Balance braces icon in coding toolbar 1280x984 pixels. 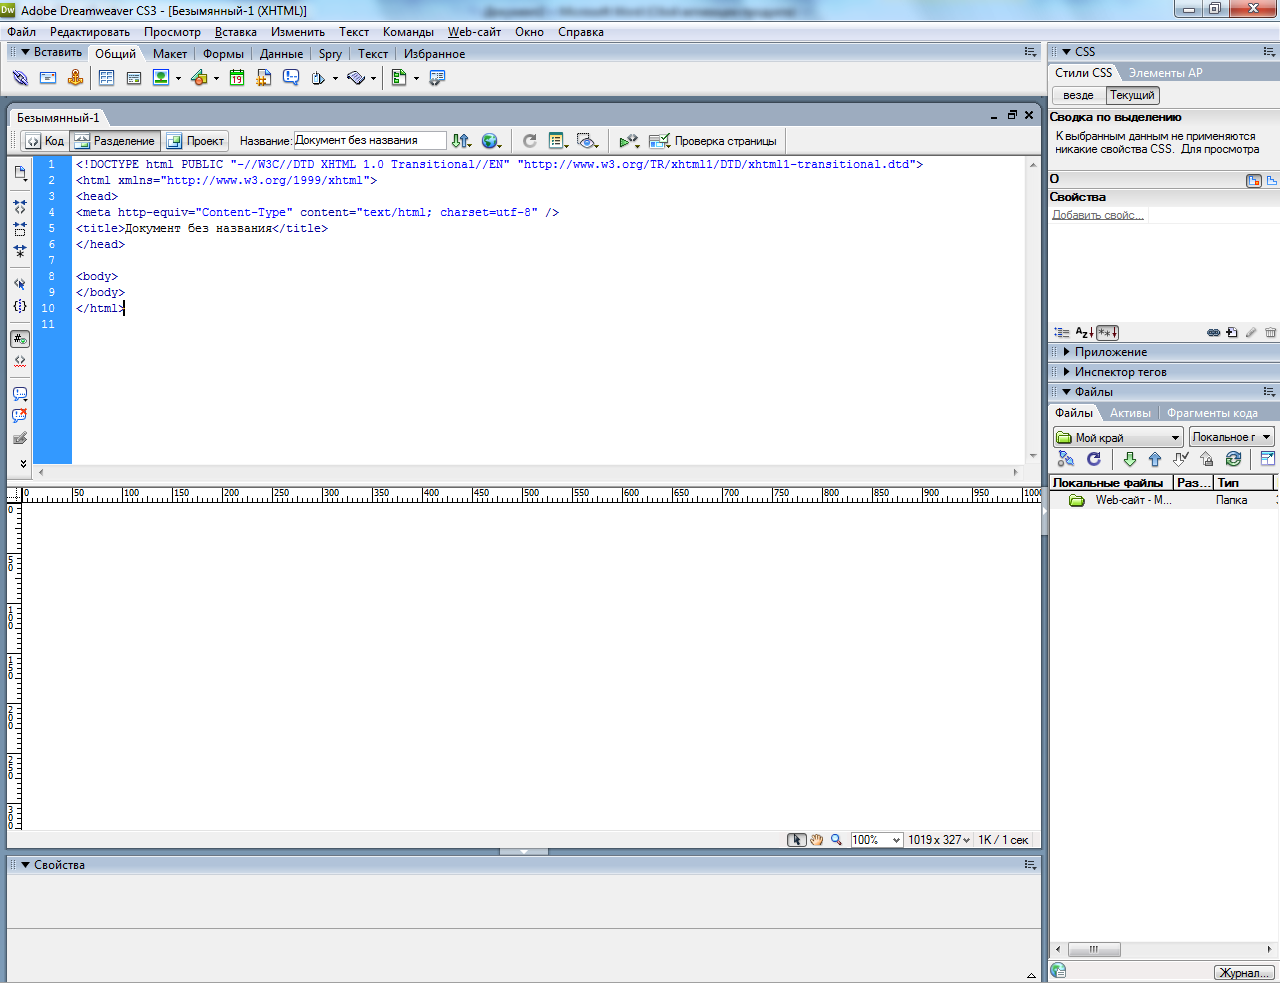pos(20,306)
